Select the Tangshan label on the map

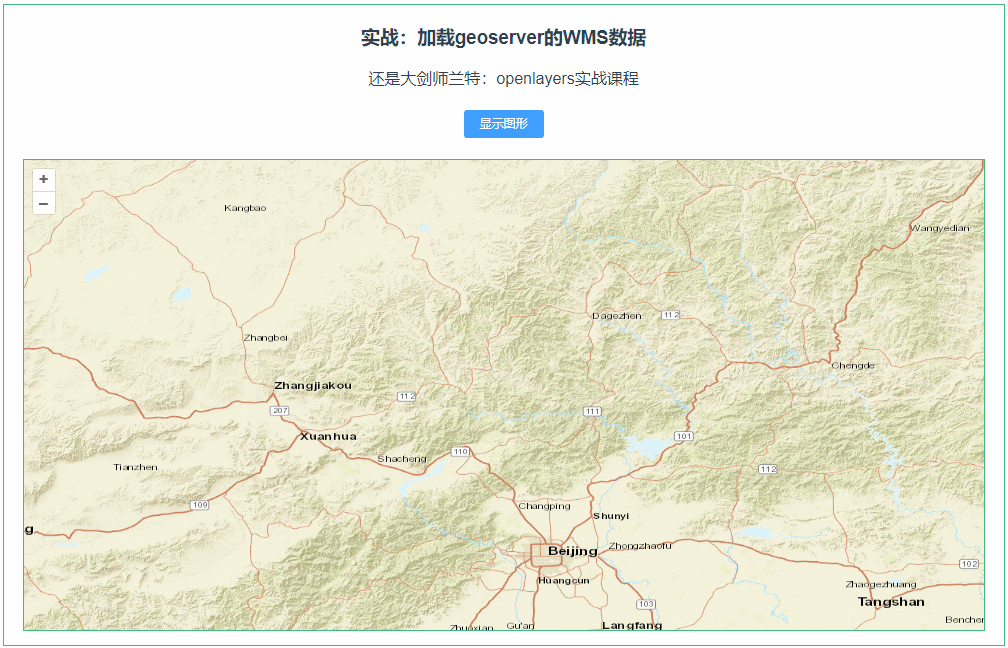[891, 601]
